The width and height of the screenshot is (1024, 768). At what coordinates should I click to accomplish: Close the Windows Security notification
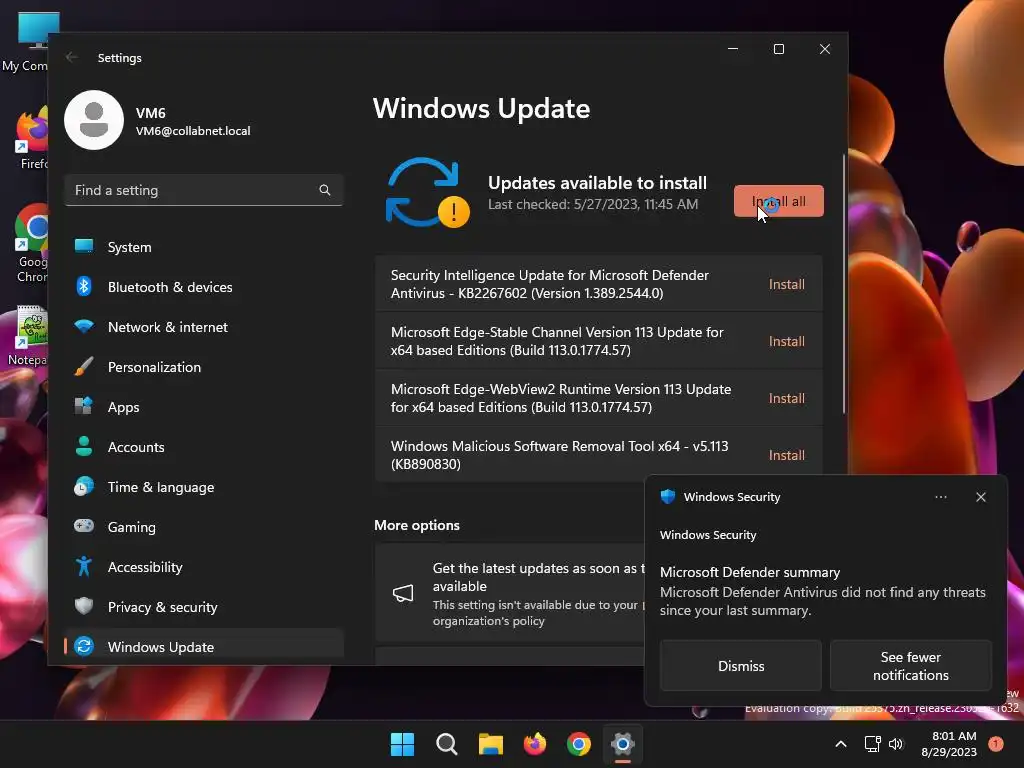coord(981,497)
